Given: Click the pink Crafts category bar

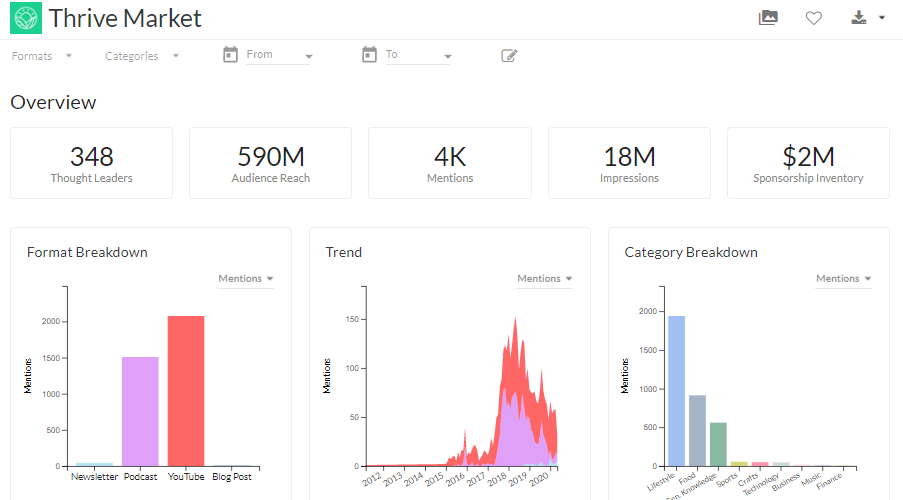Looking at the screenshot, I should [x=760, y=464].
